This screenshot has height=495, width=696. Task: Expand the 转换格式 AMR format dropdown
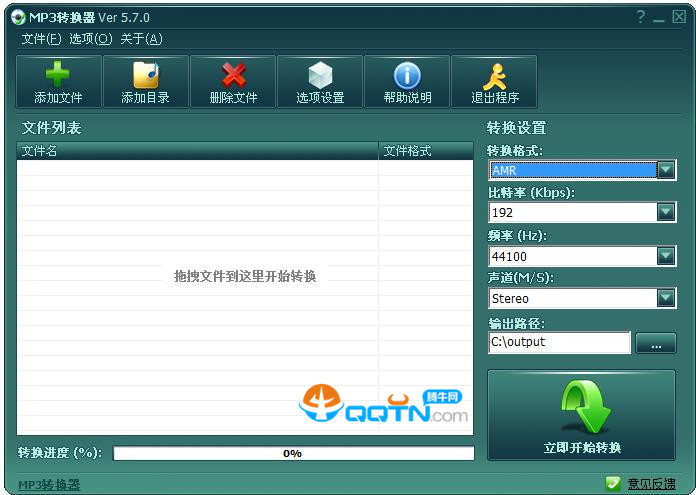coord(666,170)
